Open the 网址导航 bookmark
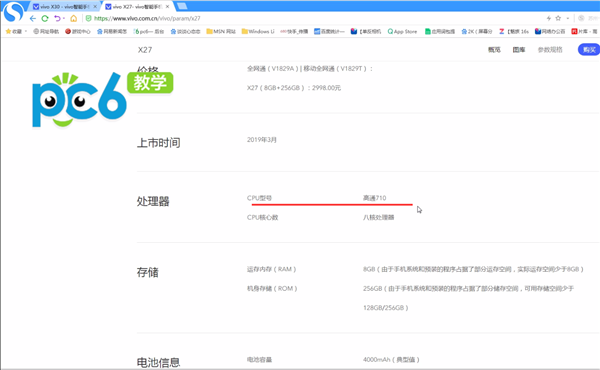The width and height of the screenshot is (600, 370). [x=46, y=31]
